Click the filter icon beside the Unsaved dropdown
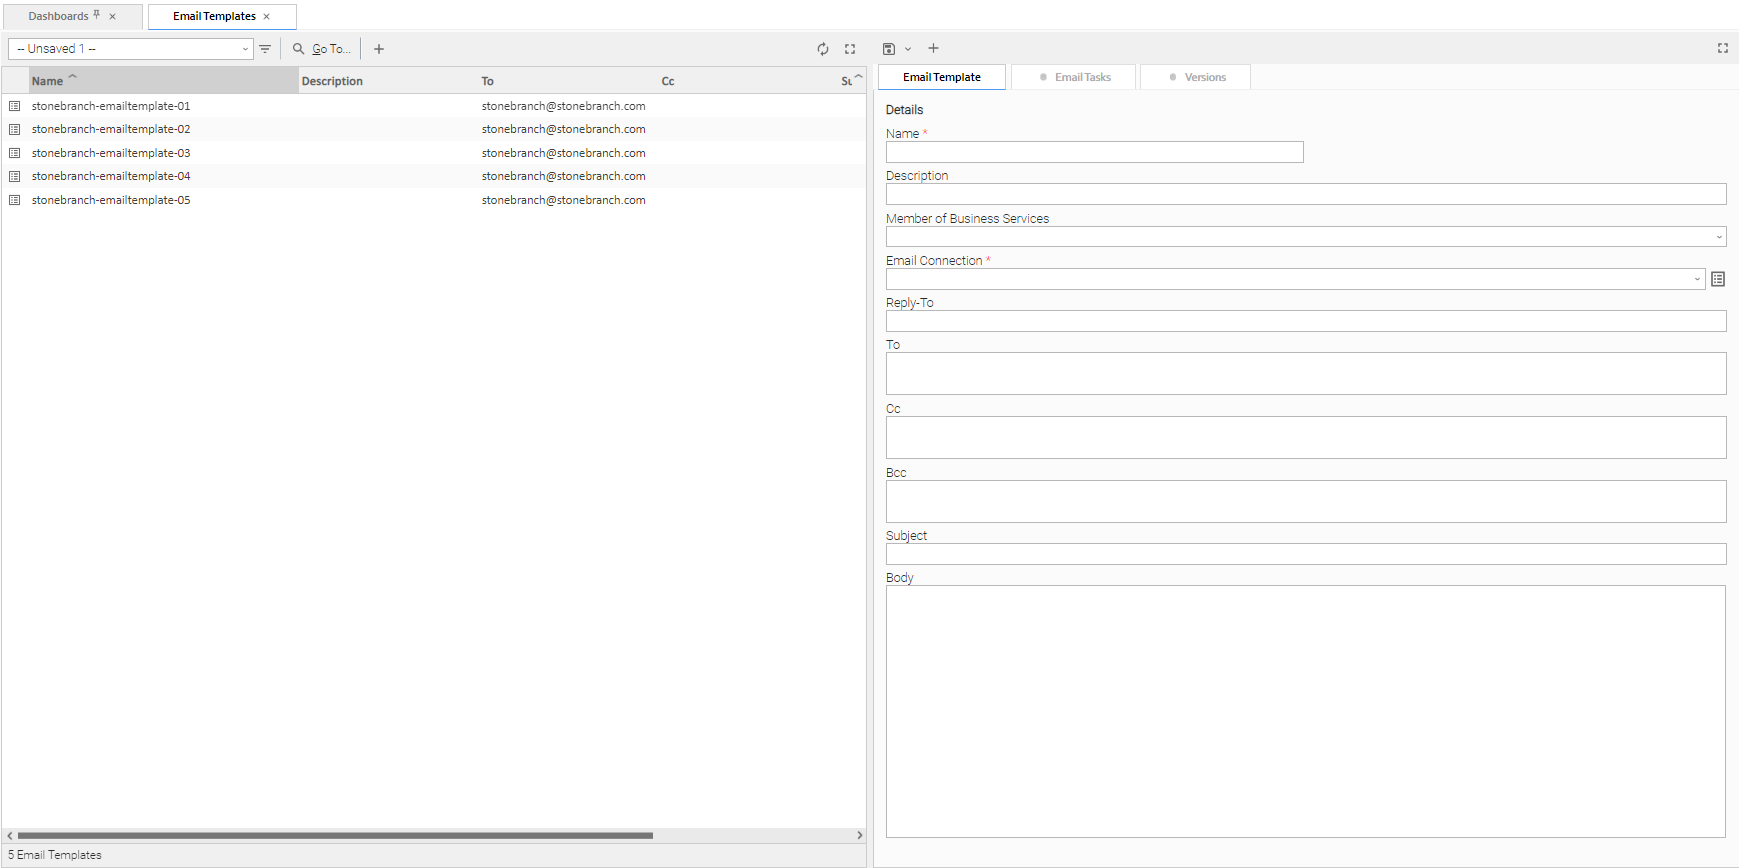 tap(265, 49)
